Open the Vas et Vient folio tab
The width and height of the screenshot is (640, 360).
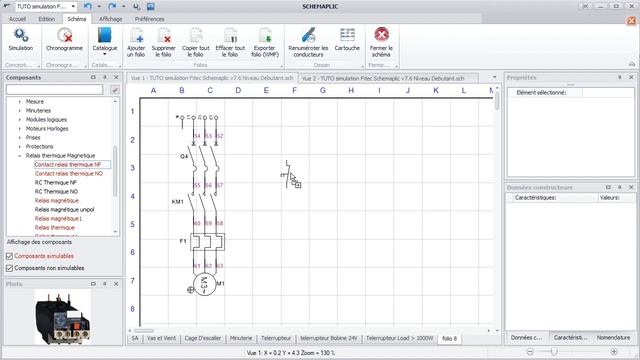tap(162, 338)
